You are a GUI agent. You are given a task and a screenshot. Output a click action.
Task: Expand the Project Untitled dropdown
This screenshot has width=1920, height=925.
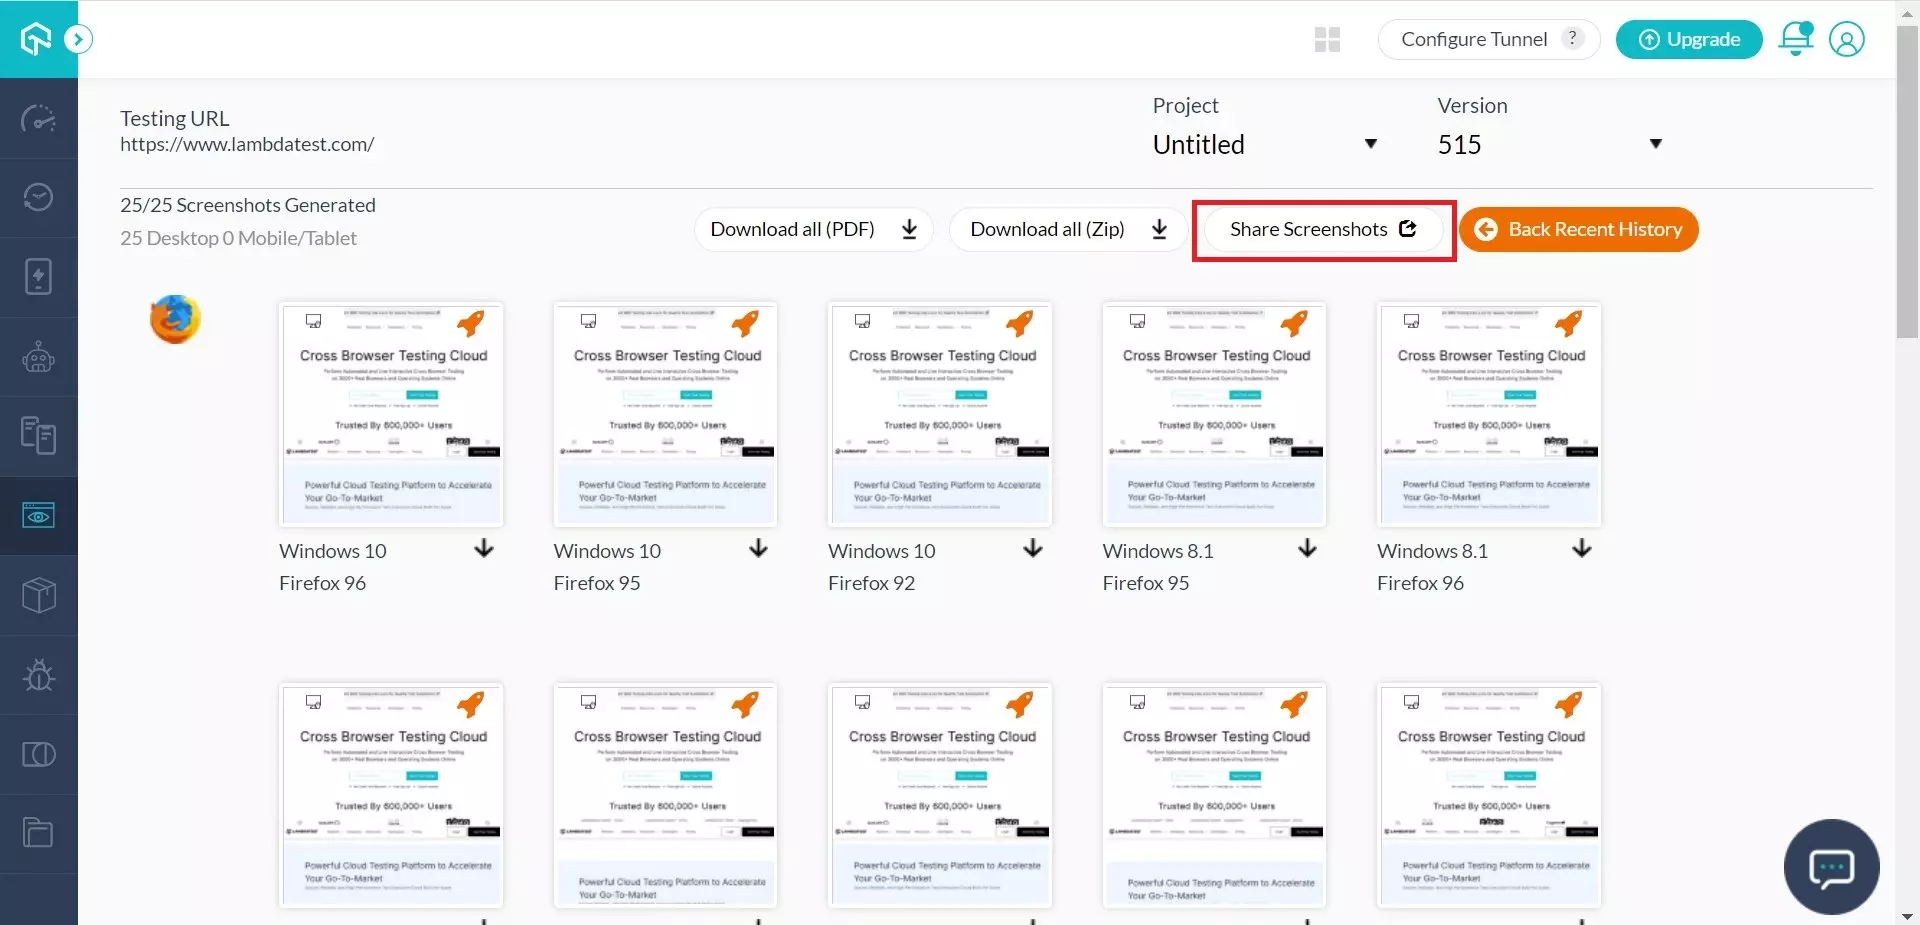[x=1265, y=144]
